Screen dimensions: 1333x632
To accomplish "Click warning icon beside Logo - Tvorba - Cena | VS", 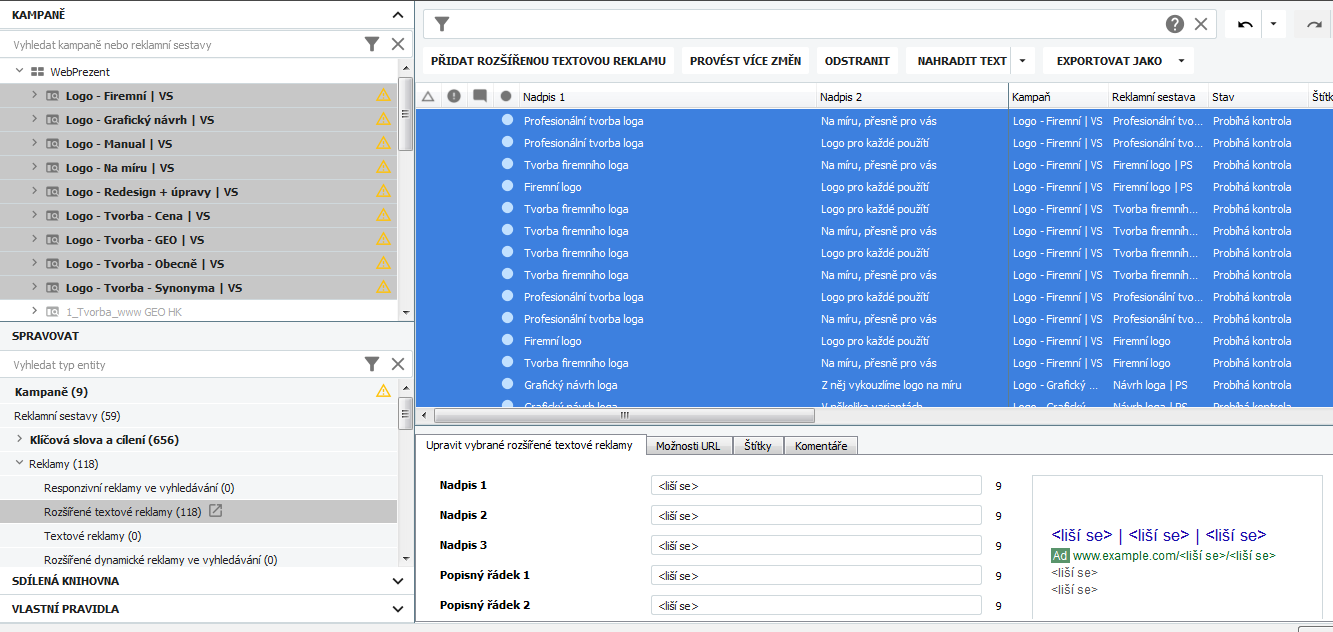I will (x=383, y=215).
